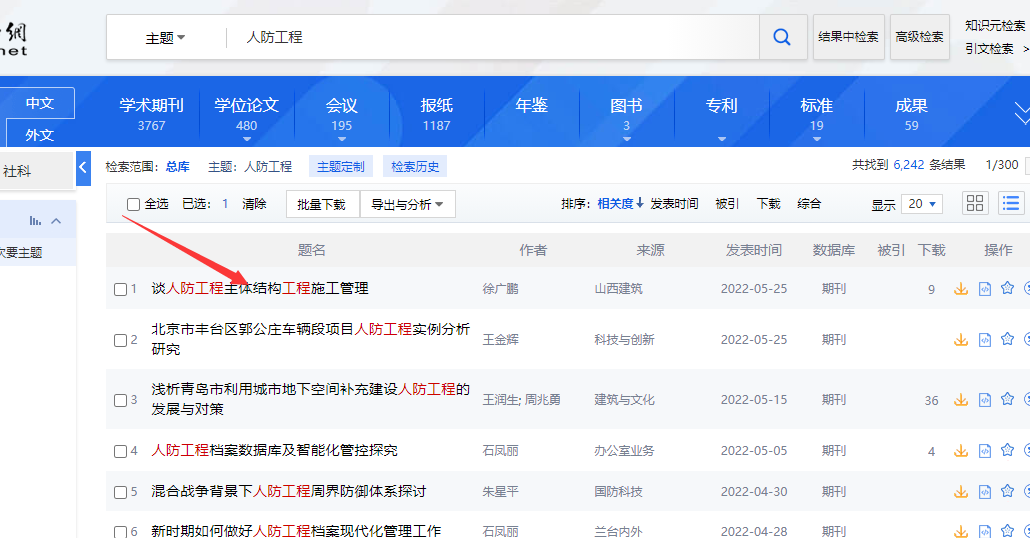
Task: Switch to list view layout
Action: coord(1011,203)
